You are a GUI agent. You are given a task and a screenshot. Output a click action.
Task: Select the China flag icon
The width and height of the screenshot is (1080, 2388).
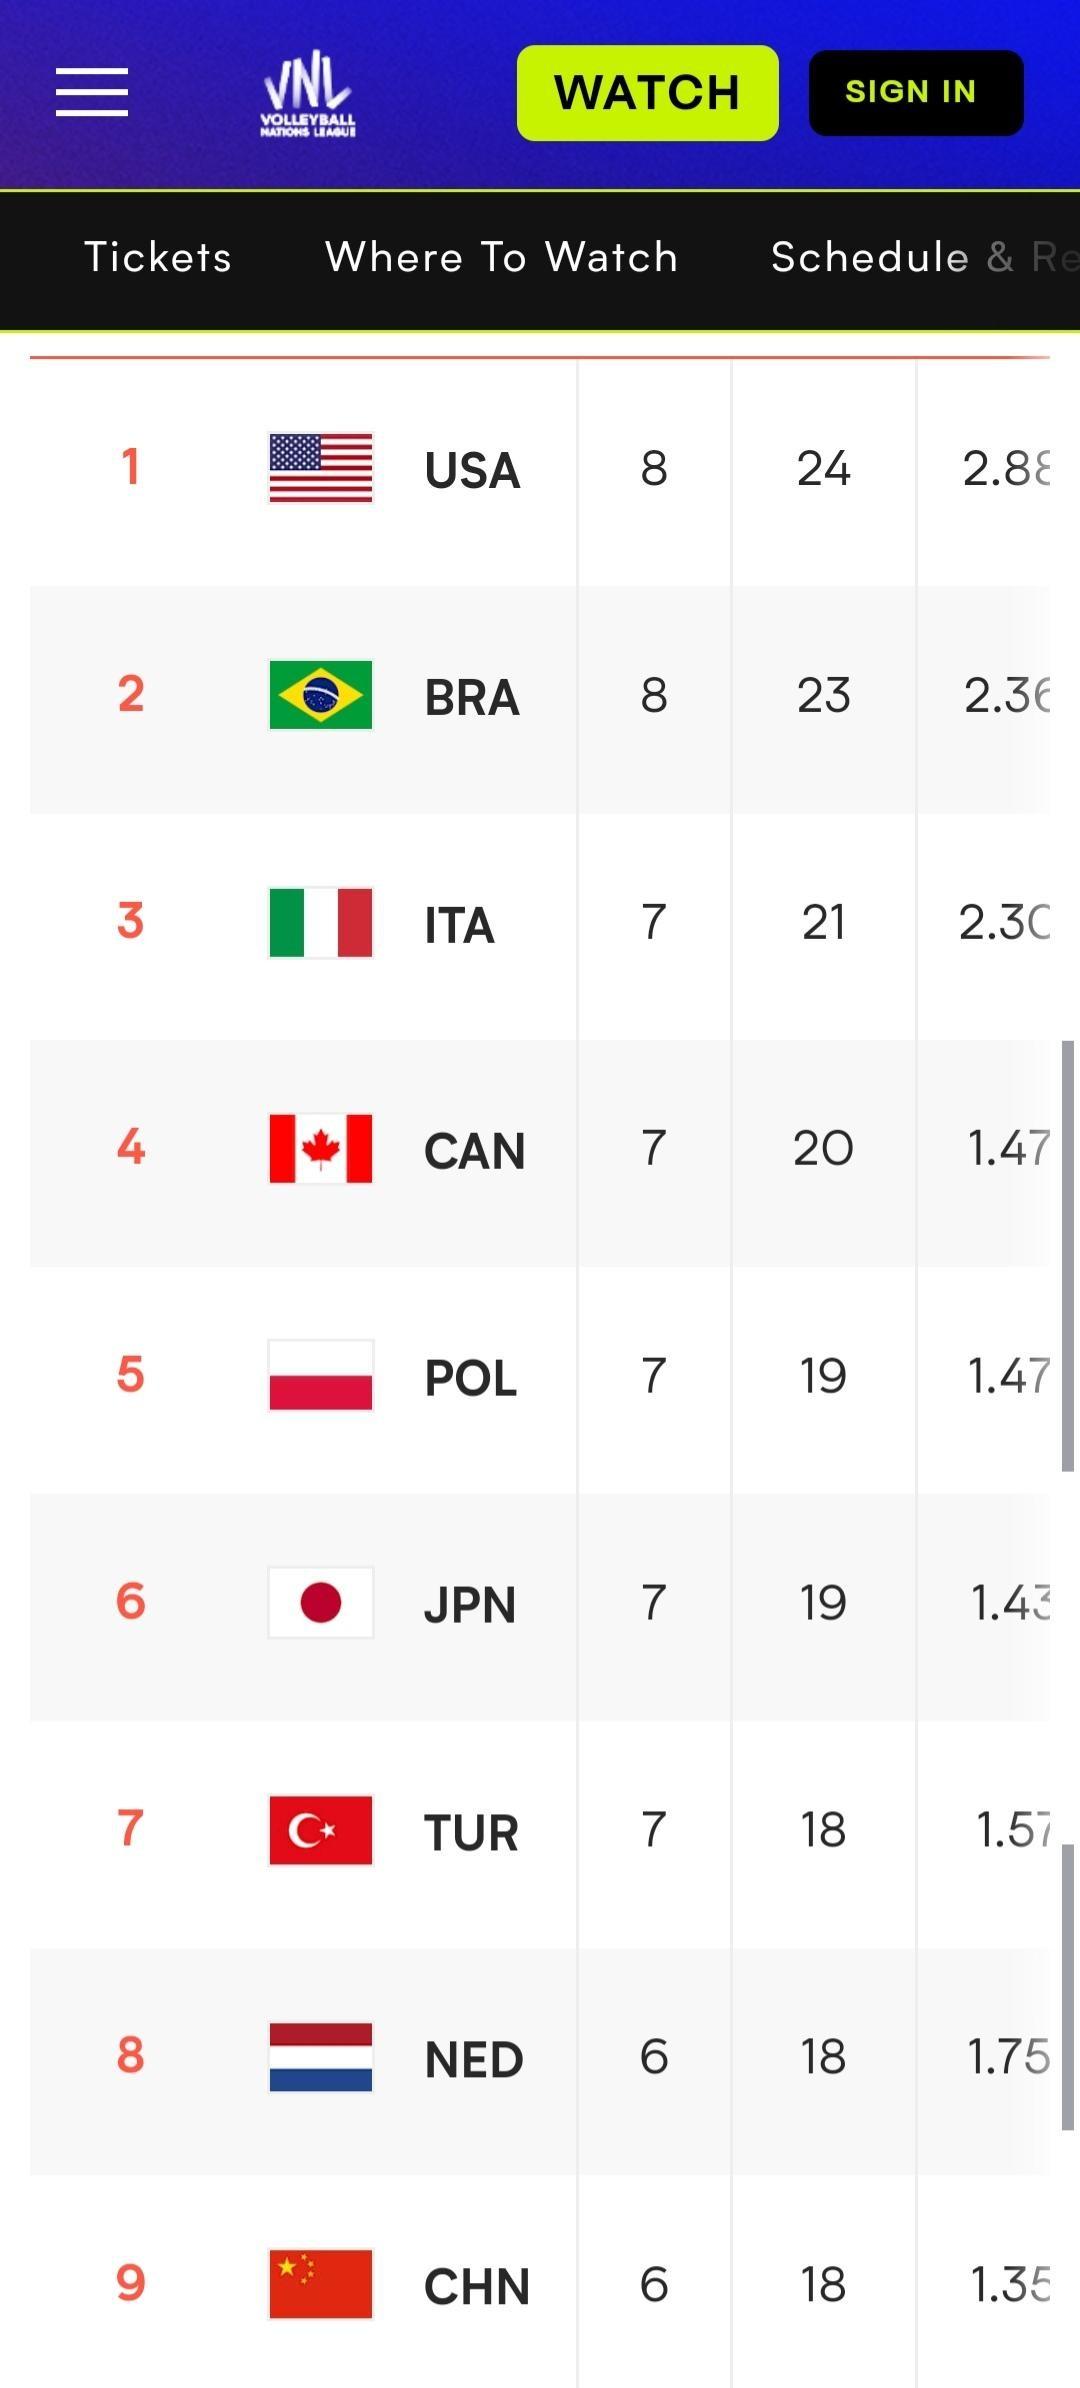(321, 2284)
